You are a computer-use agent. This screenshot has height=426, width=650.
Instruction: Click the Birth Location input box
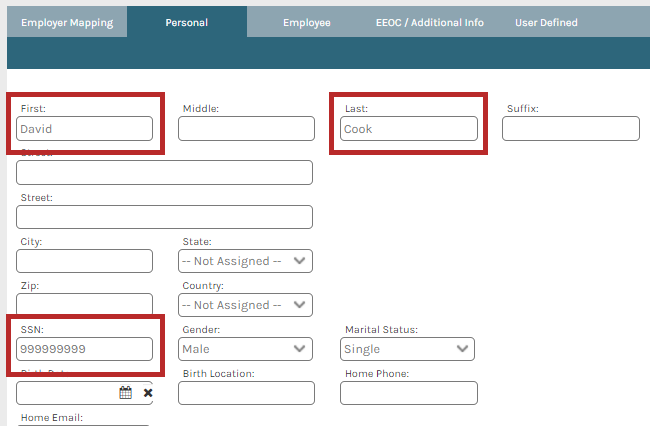pos(246,393)
